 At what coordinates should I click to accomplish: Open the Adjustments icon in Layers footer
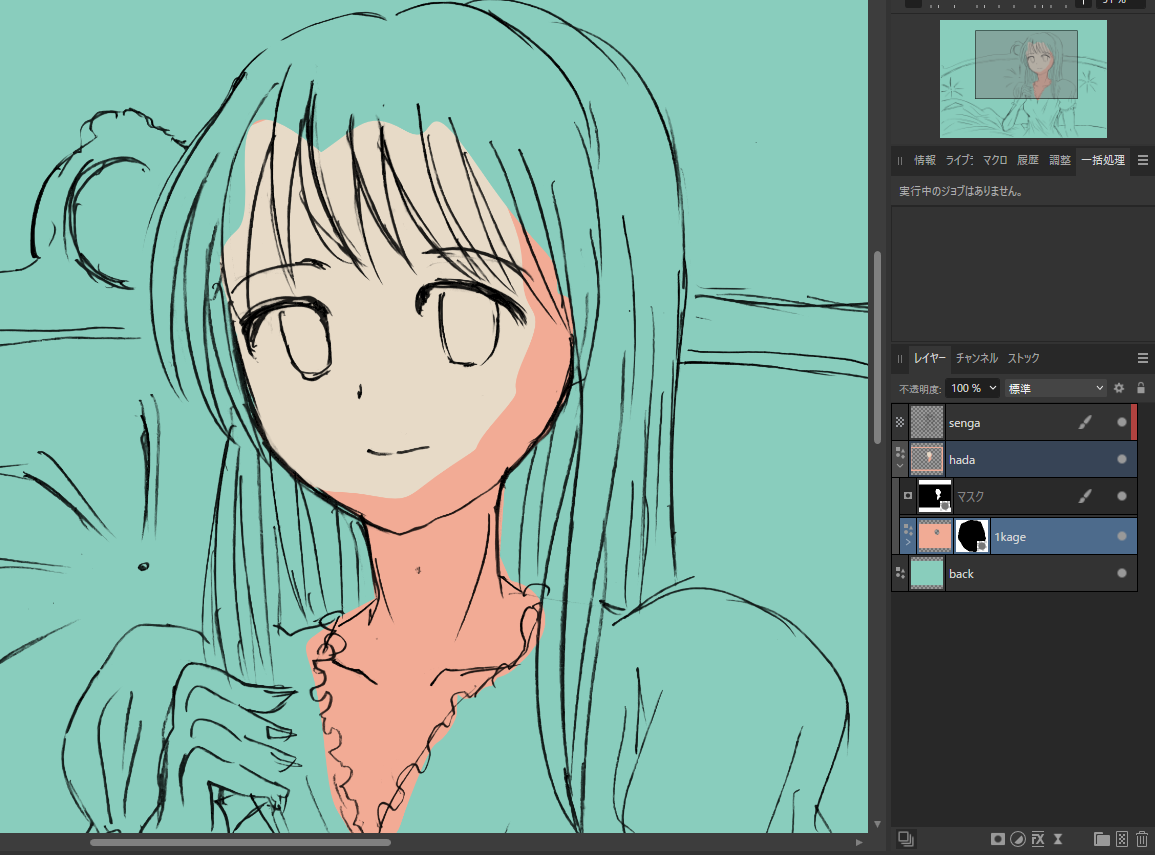click(x=1017, y=838)
